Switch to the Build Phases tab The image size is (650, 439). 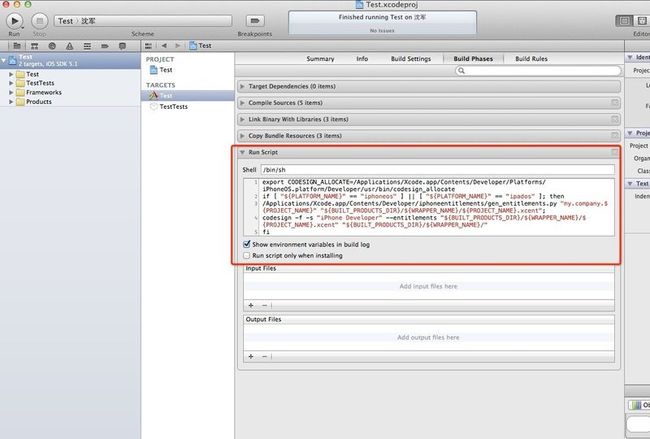coord(473,59)
